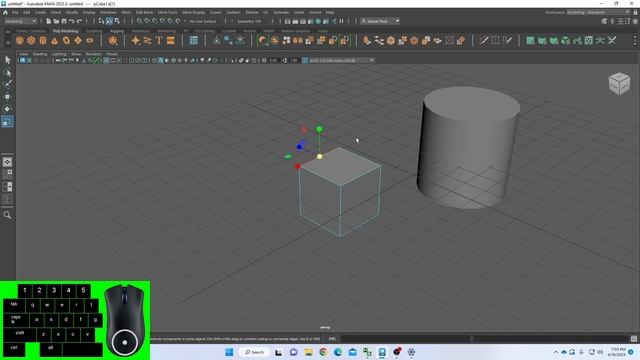The width and height of the screenshot is (640, 360).
Task: Create a polygon cube from the shelf
Action: [x=31, y=40]
